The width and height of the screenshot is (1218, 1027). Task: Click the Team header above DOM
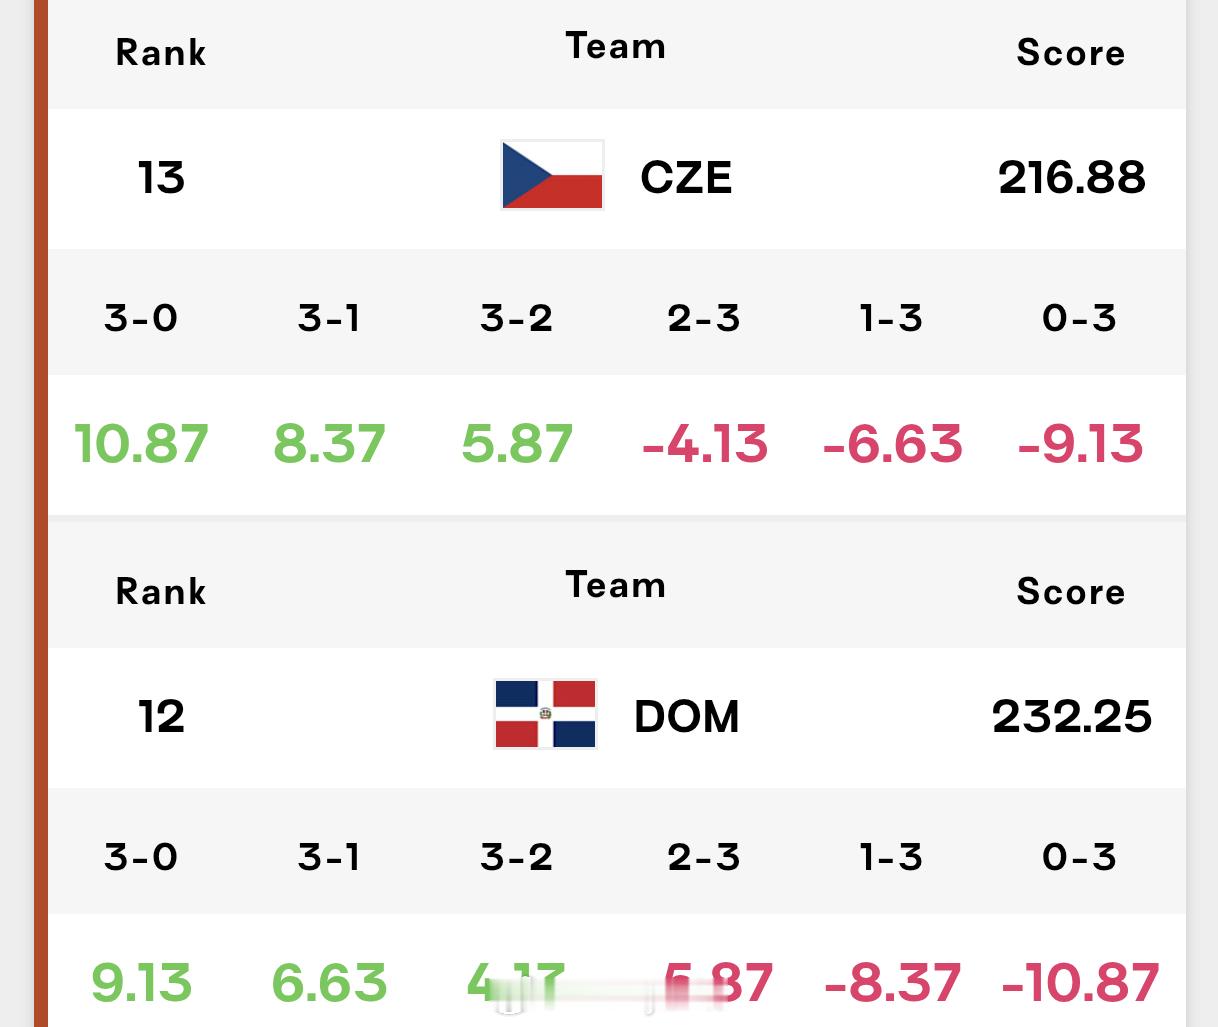616,585
